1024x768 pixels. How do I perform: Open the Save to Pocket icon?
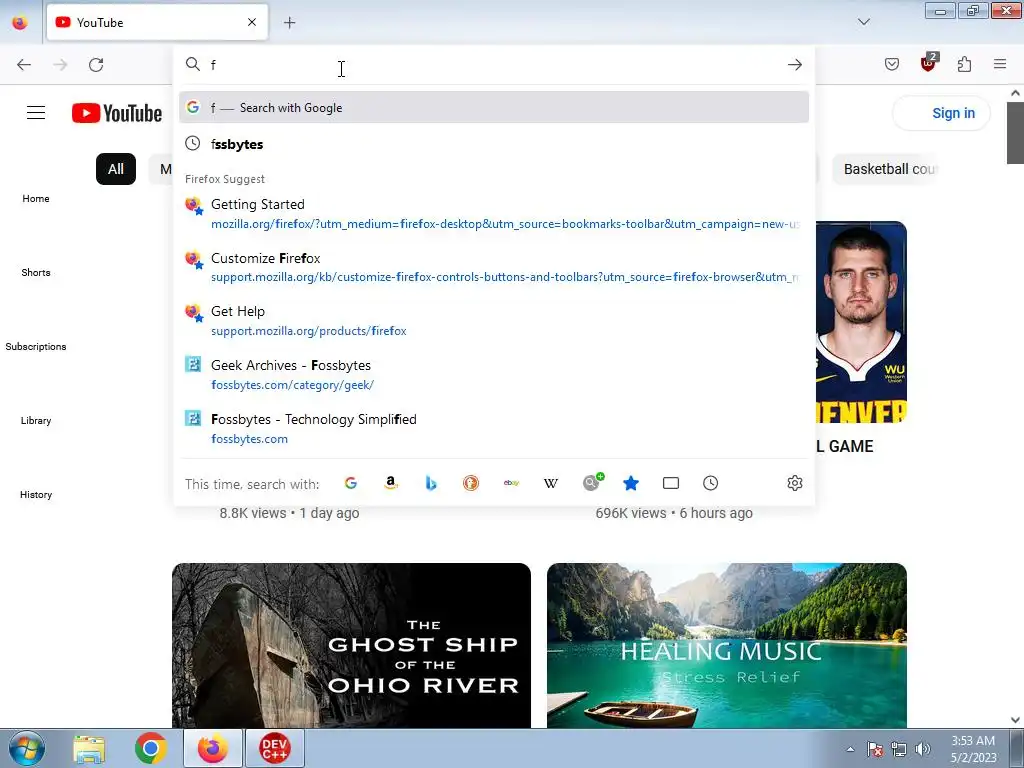tap(892, 64)
